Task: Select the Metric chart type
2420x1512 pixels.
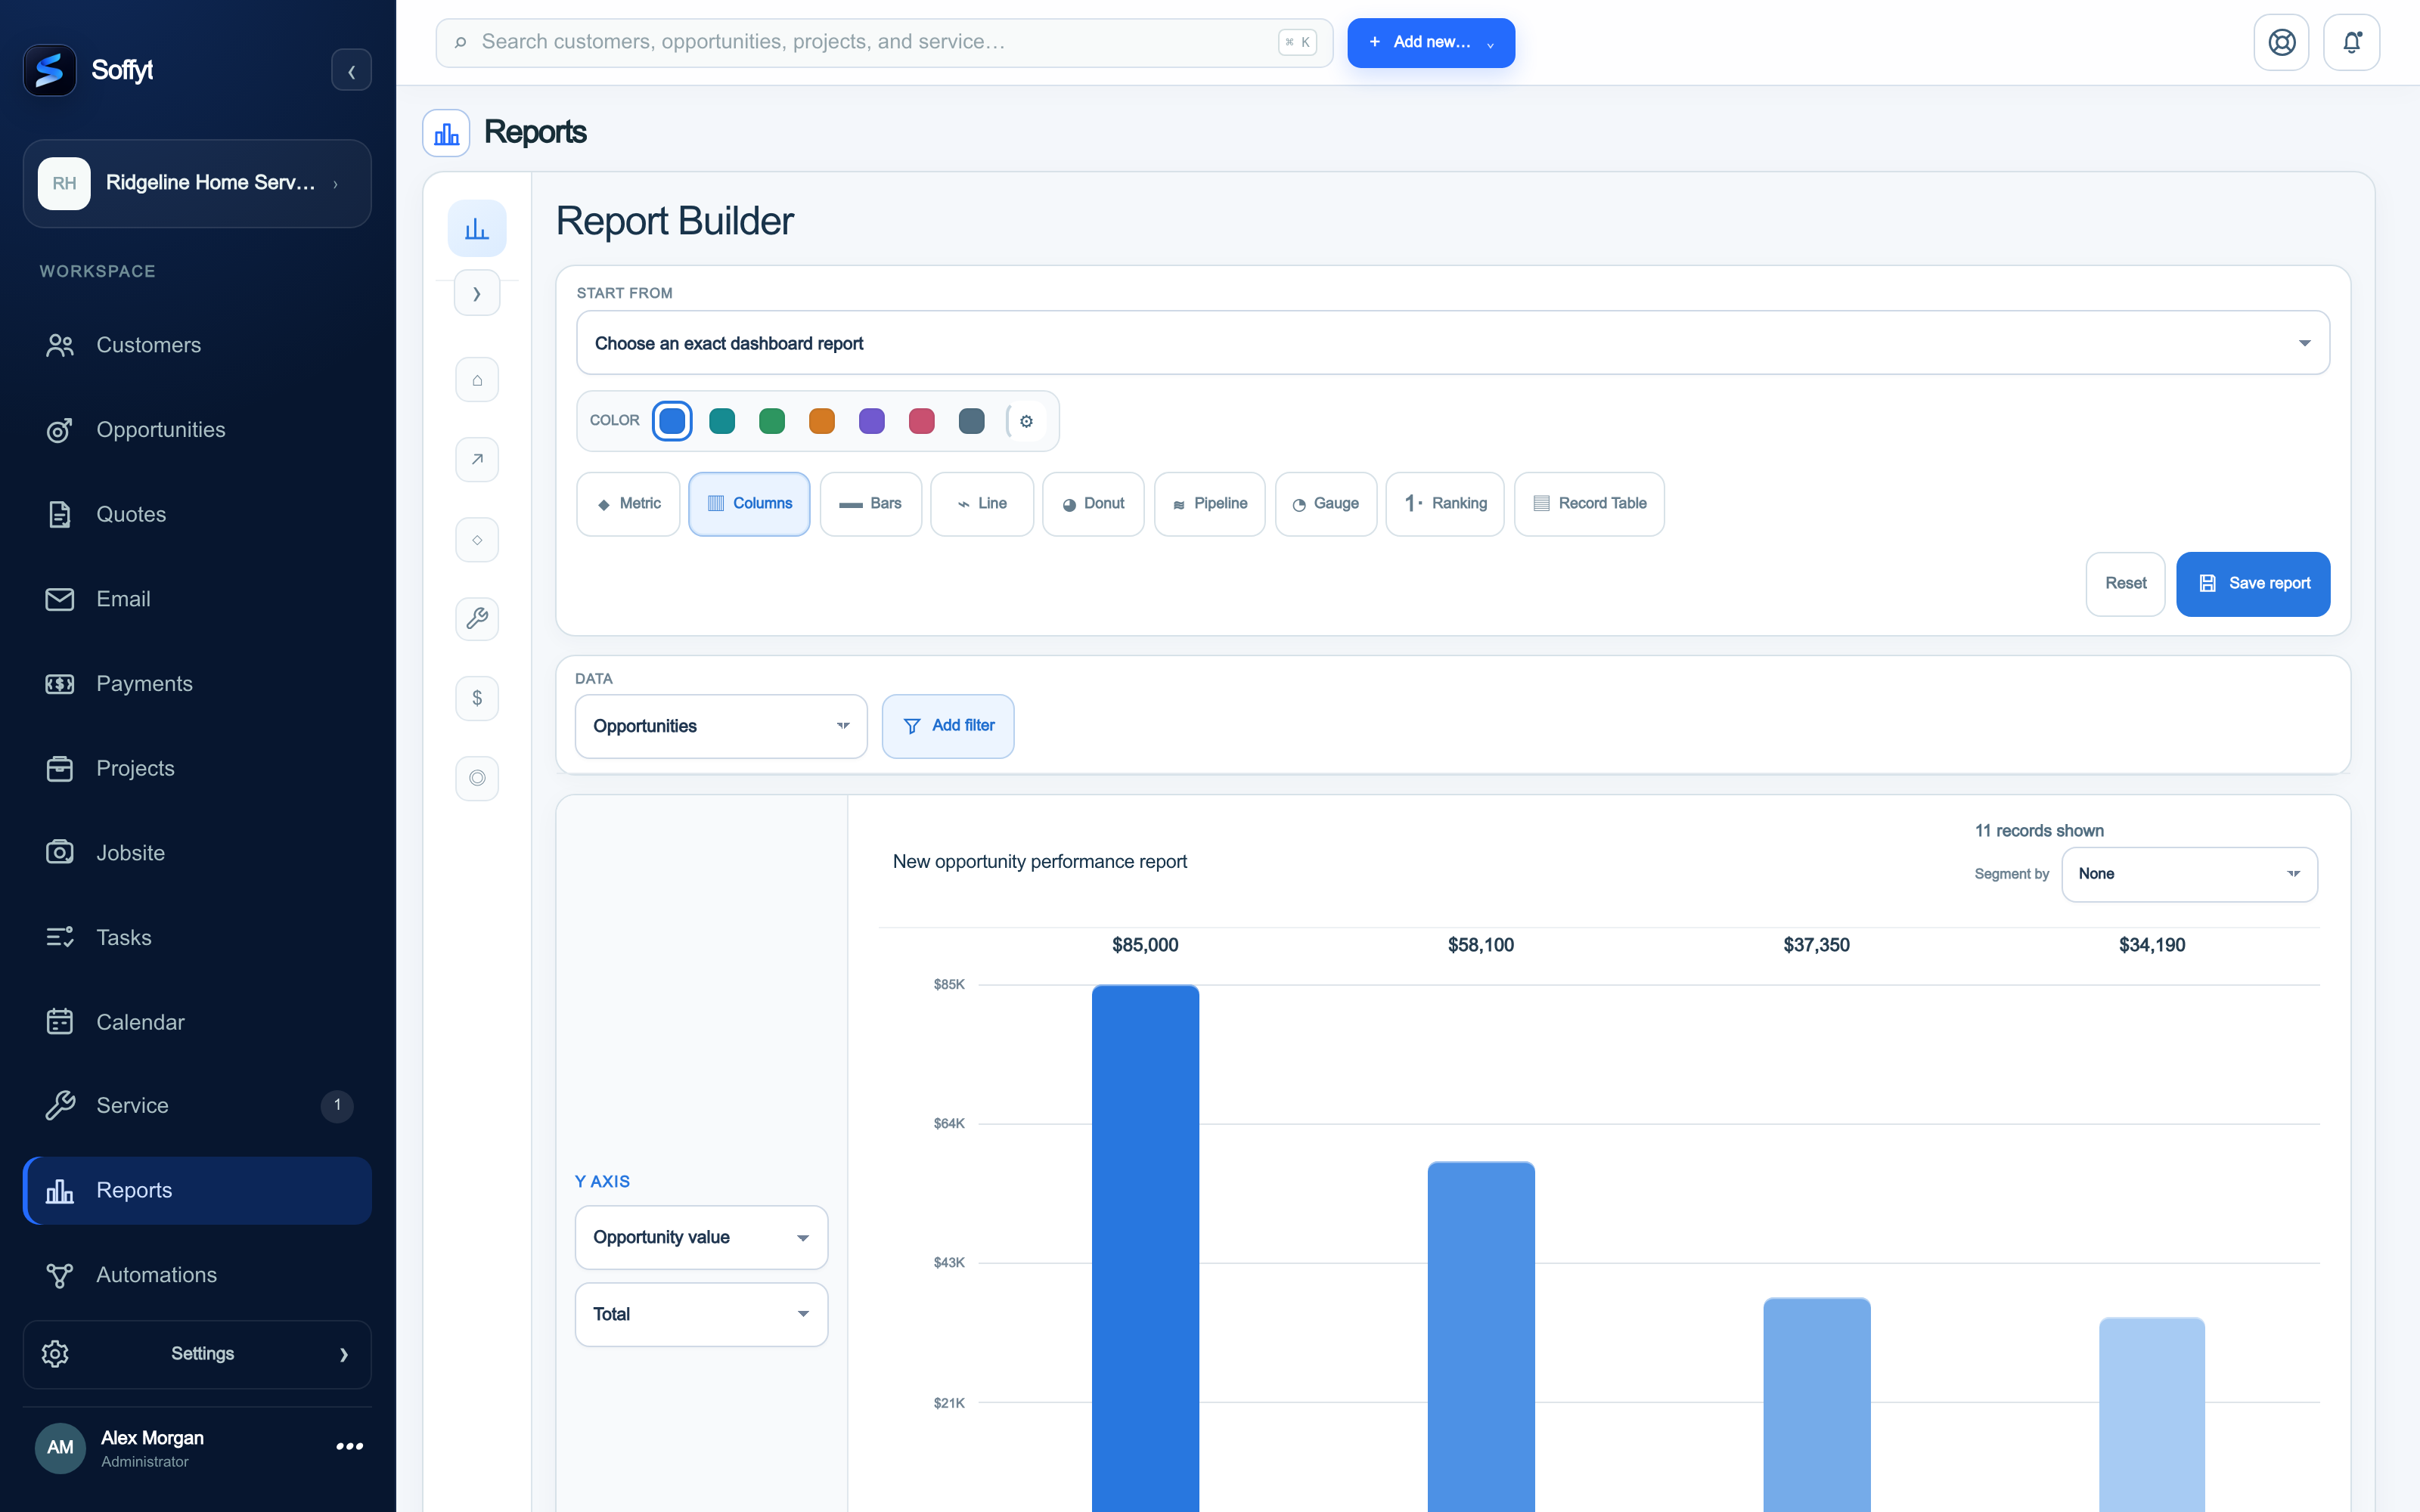Action: pos(628,504)
